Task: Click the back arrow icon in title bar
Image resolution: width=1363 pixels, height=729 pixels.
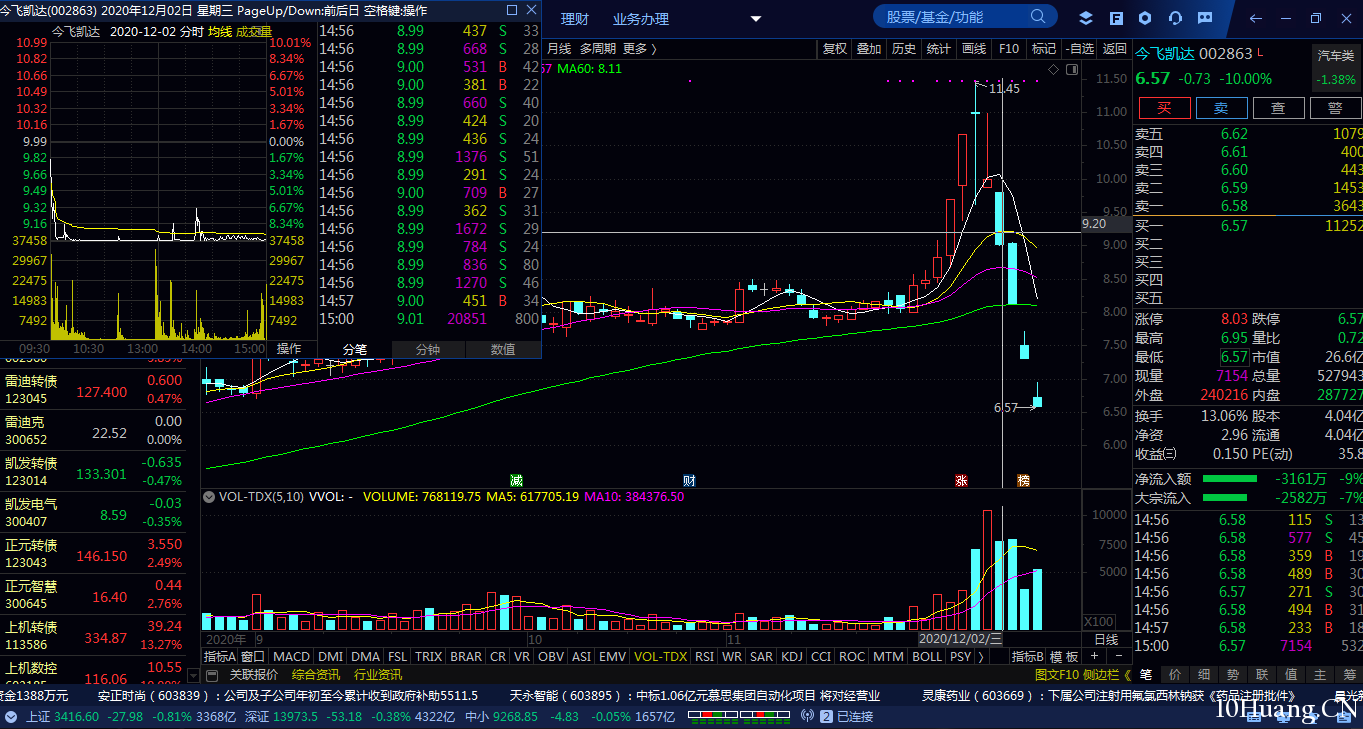Action: point(1256,18)
